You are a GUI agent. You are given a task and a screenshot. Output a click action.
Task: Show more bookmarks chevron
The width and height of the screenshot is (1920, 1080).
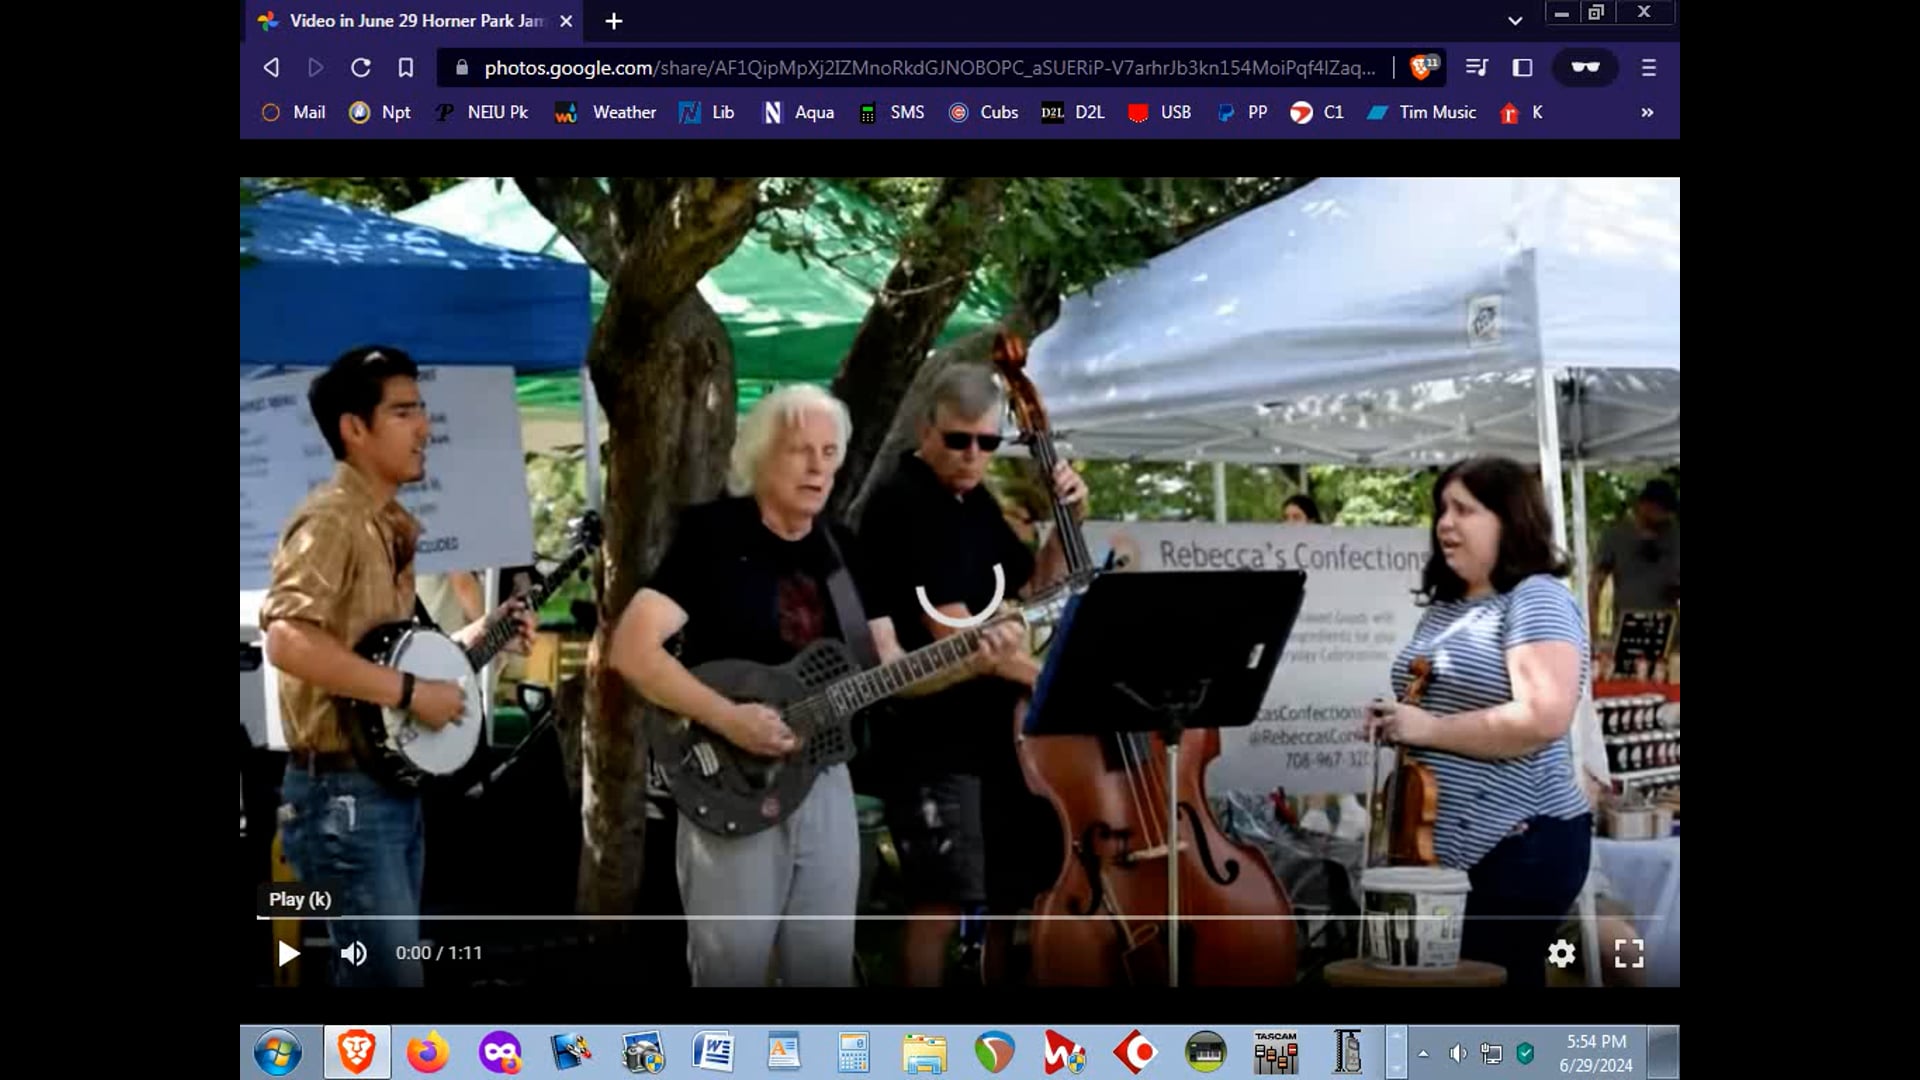coord(1647,112)
